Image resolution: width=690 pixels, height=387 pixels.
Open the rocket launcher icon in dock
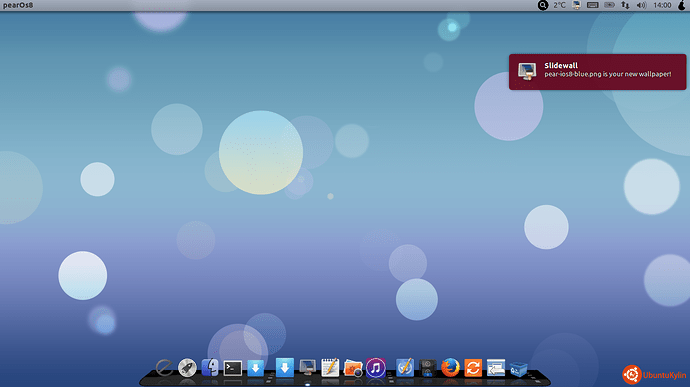click(187, 368)
